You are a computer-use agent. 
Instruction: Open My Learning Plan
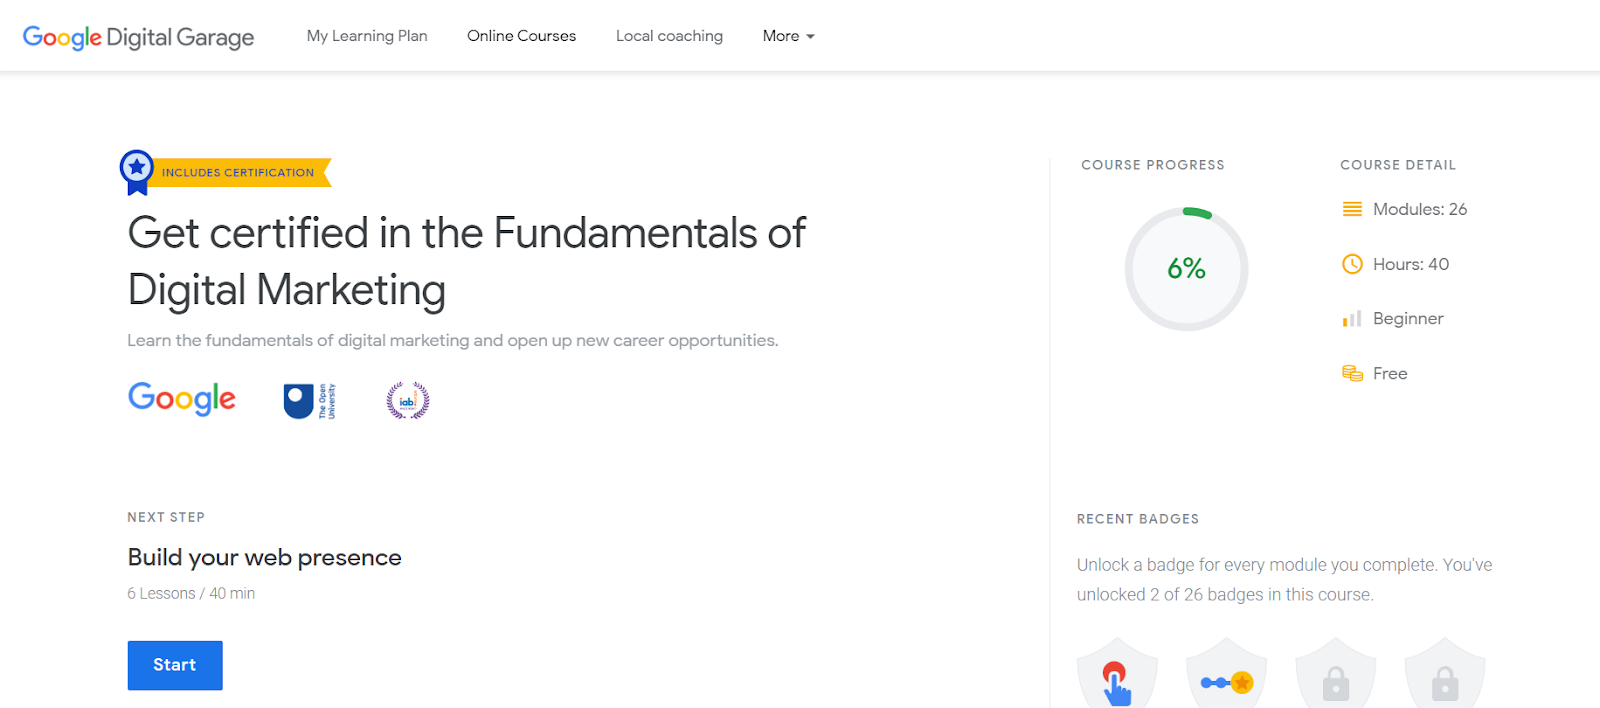click(x=367, y=36)
